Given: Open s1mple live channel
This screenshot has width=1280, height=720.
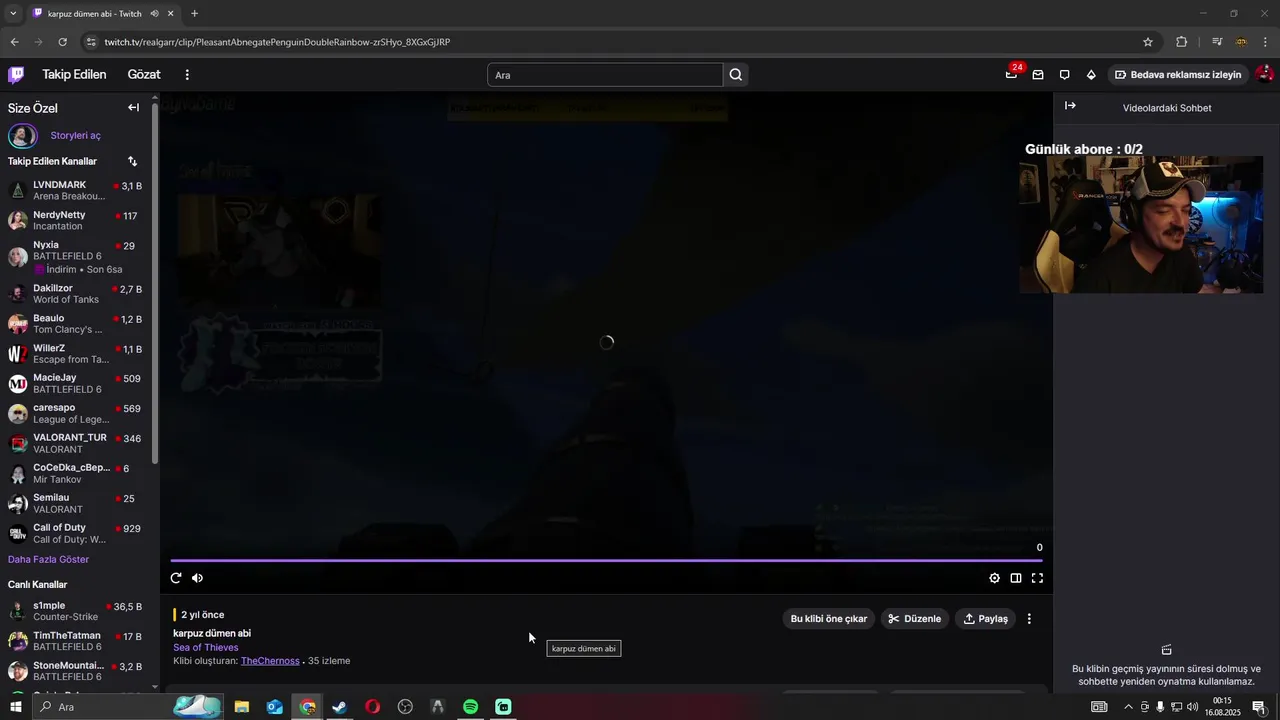Looking at the screenshot, I should 76,611.
